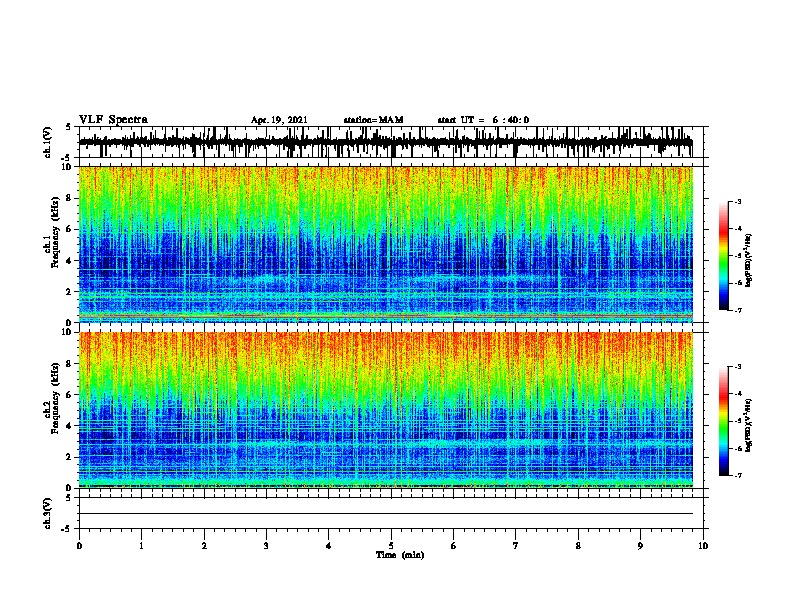Click the ch.1 colorbar log(PSD) unit label

pyautogui.click(x=749, y=260)
